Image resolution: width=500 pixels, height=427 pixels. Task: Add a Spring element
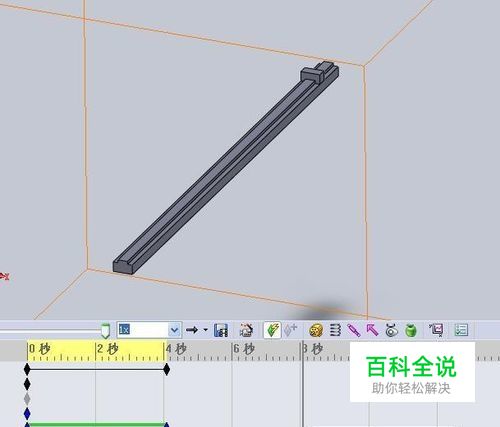coord(335,330)
